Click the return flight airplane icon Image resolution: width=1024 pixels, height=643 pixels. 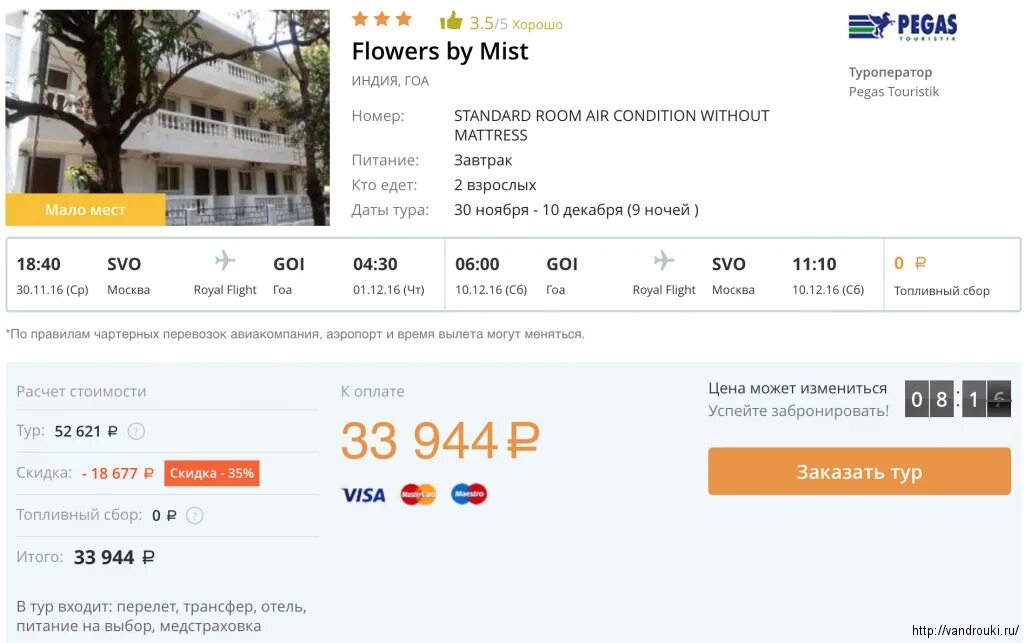point(664,261)
